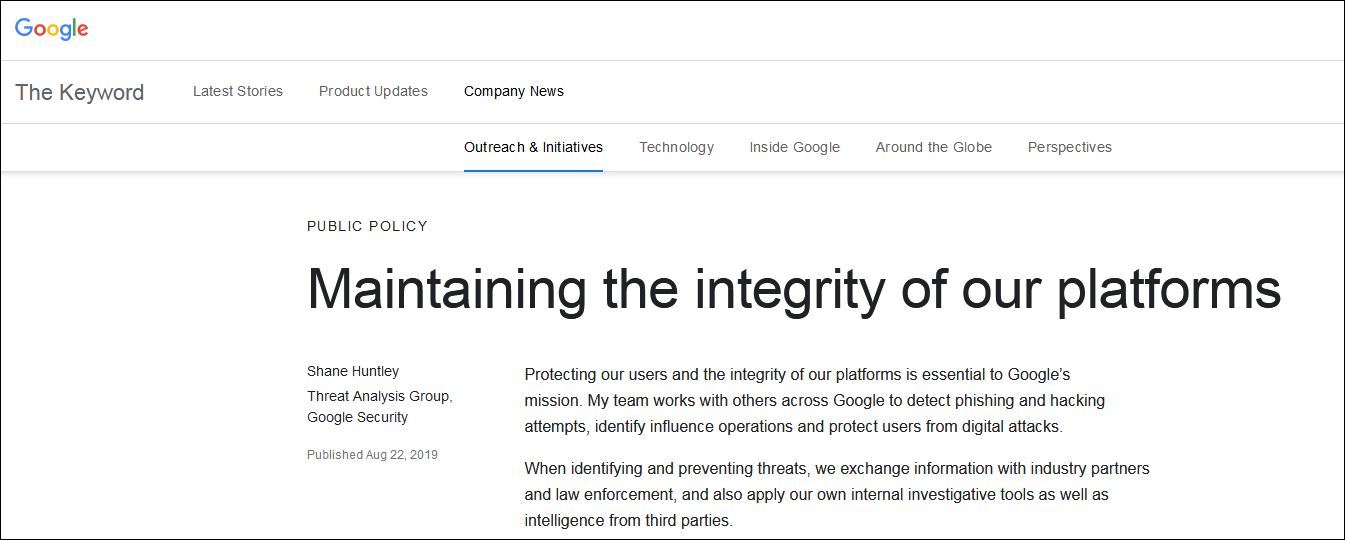Screen dimensions: 1345x540
Task: Switch to Outreach & Initiatives tab
Action: pos(533,147)
